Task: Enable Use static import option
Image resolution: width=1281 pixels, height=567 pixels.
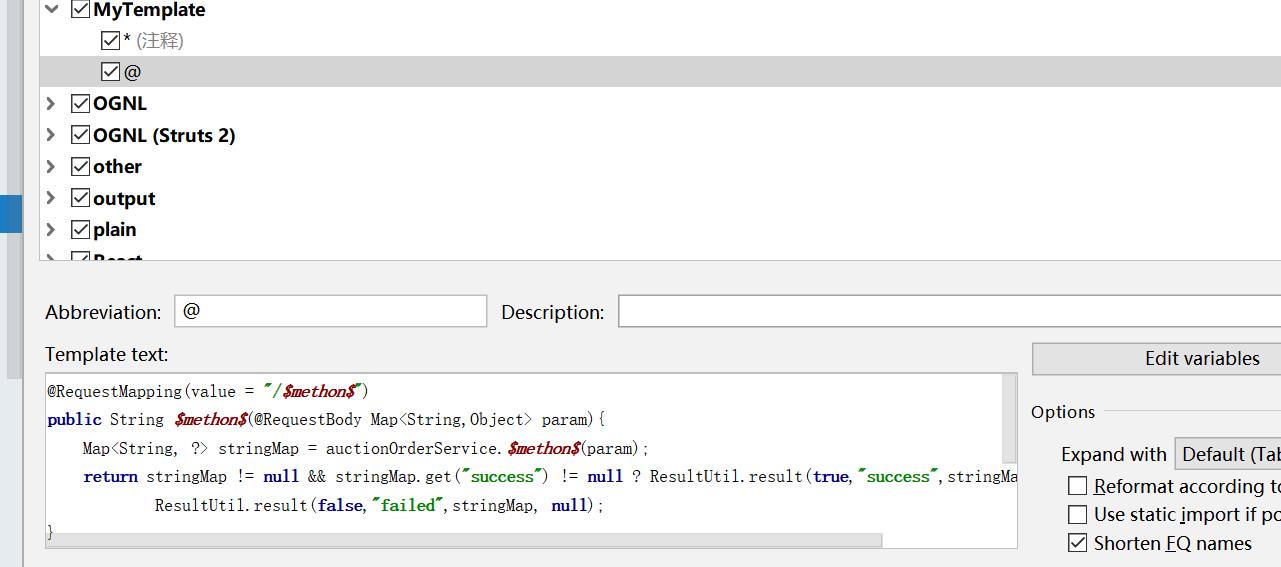Action: [x=1078, y=515]
